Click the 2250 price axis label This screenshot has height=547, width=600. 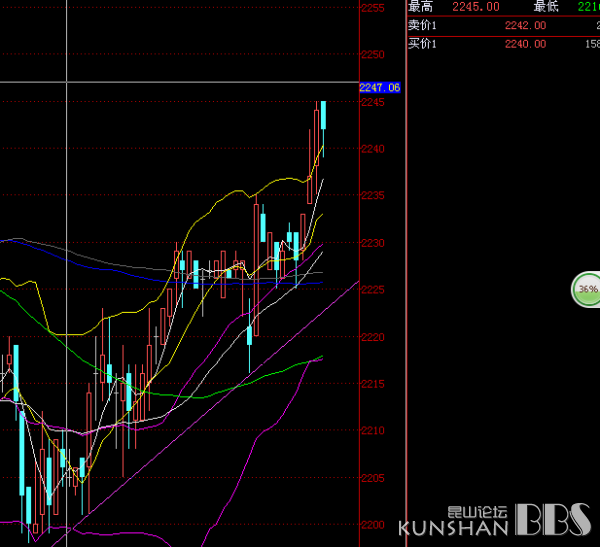point(373,54)
